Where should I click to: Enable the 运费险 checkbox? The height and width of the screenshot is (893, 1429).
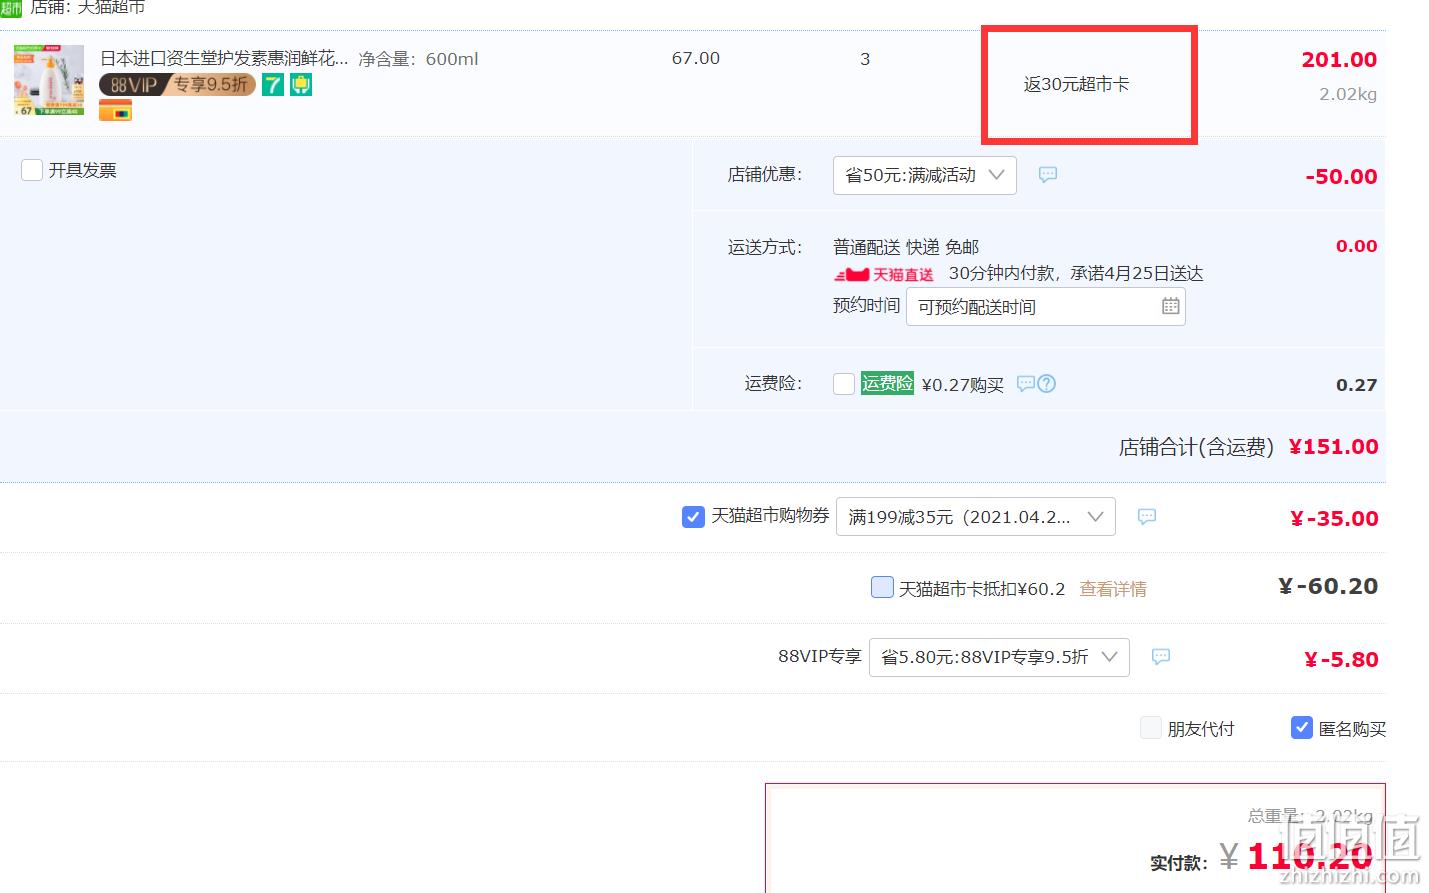pyautogui.click(x=844, y=384)
